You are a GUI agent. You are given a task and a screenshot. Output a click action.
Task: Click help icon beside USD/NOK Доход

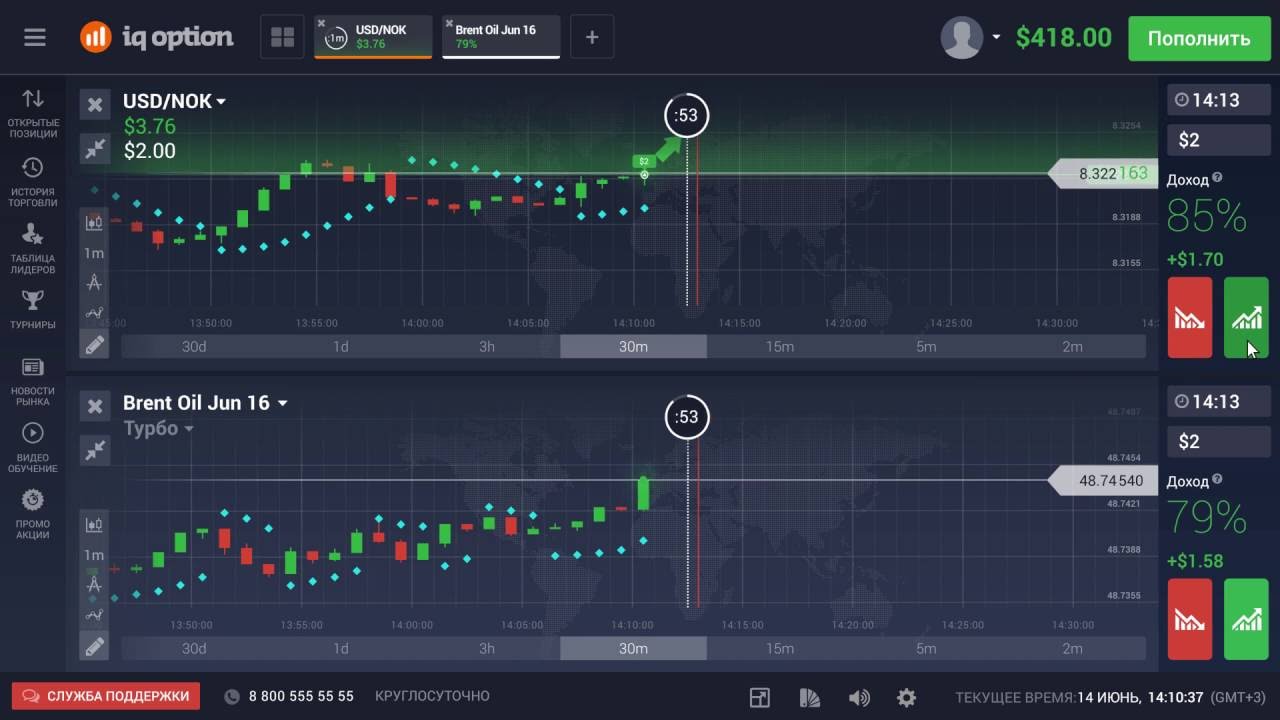click(1217, 178)
